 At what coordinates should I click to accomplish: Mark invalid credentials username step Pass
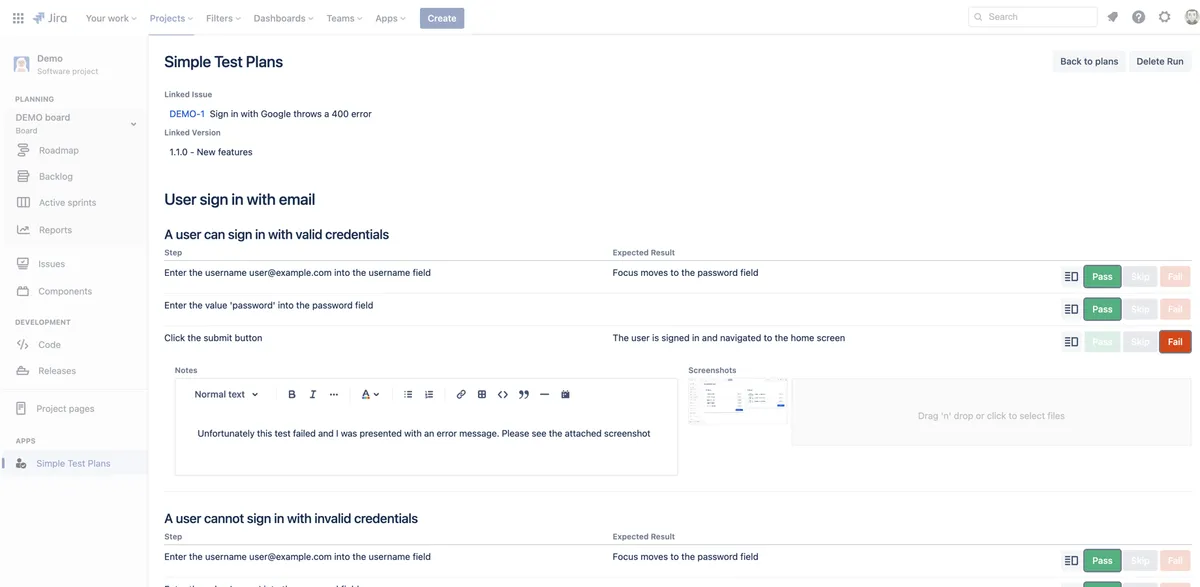tap(1102, 560)
